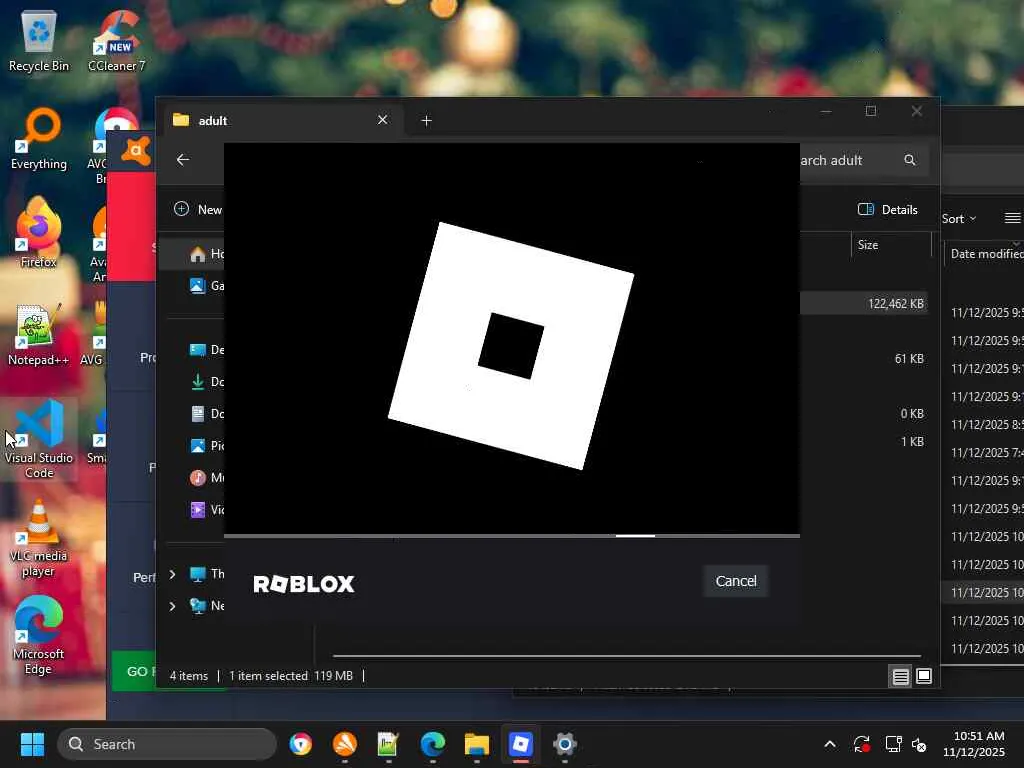Open Chrome from the taskbar
This screenshot has width=1024, height=768.
coord(300,744)
